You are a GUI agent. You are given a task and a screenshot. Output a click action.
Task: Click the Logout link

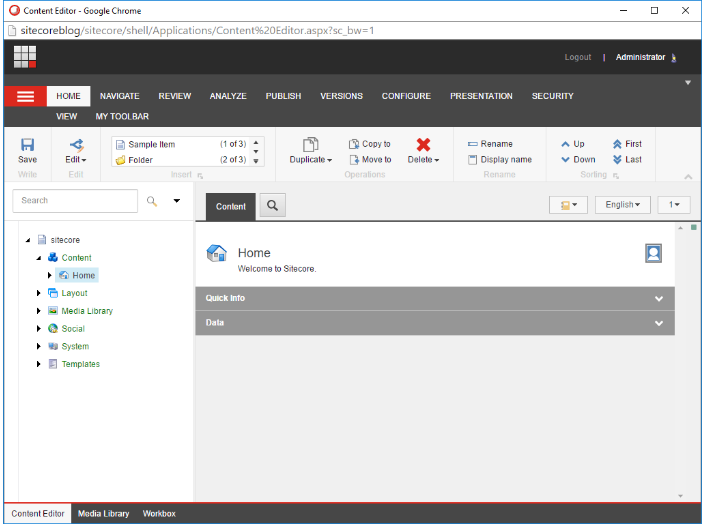tap(578, 58)
